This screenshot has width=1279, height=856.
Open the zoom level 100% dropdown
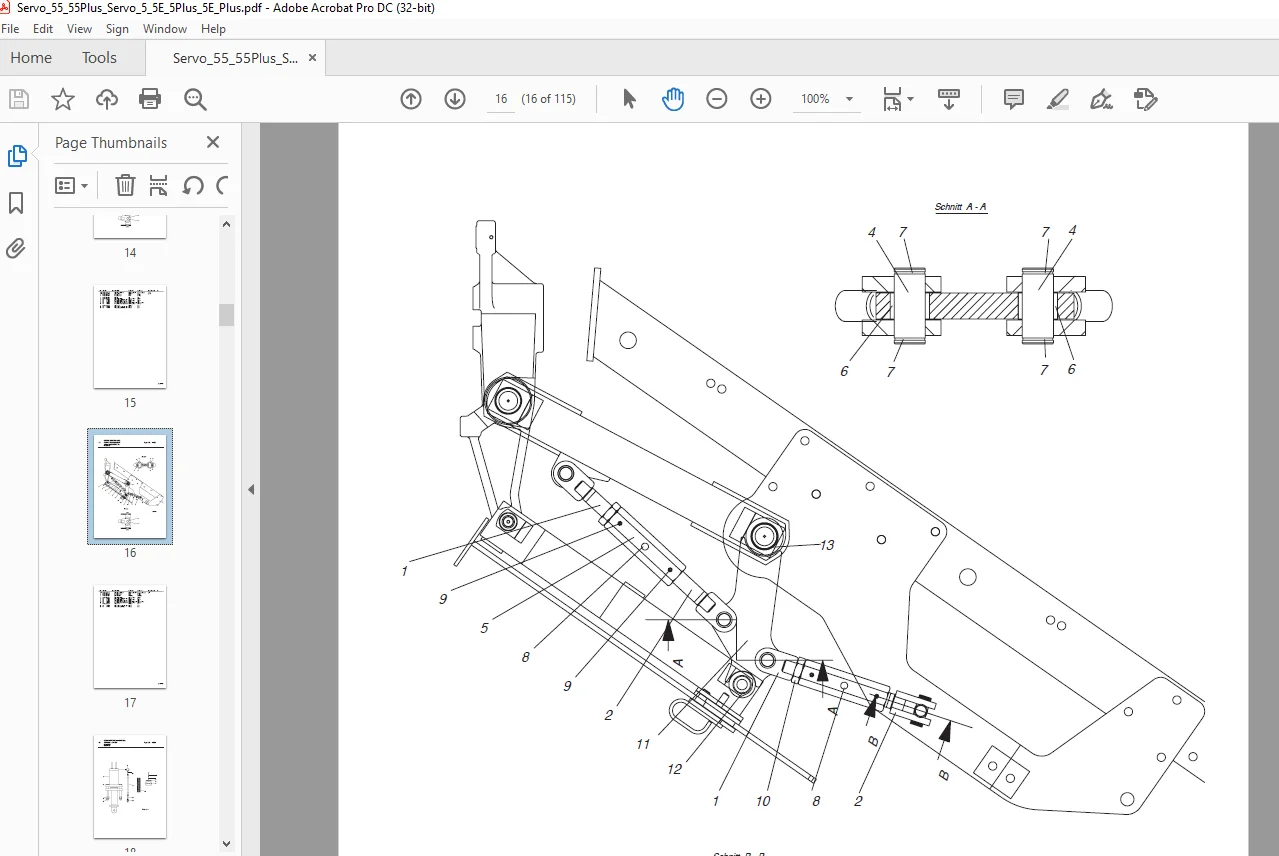(827, 99)
